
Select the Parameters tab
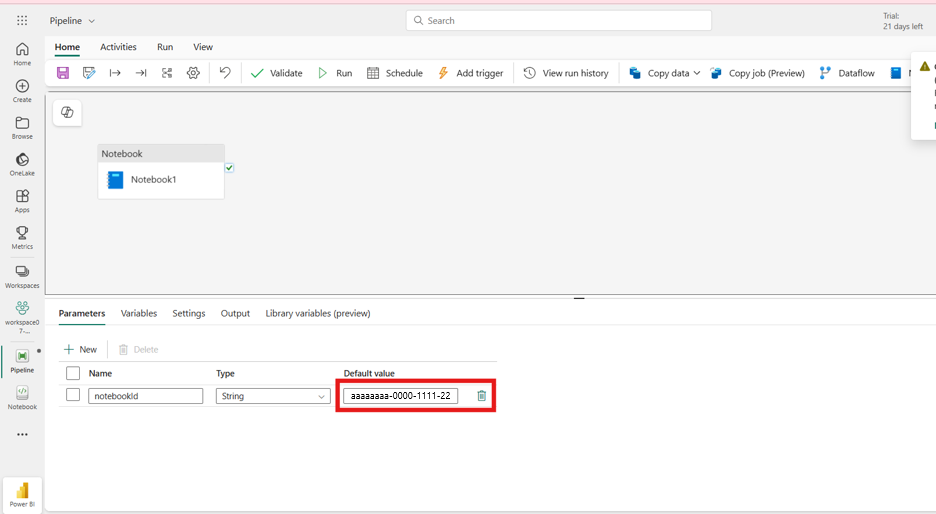[x=82, y=313]
